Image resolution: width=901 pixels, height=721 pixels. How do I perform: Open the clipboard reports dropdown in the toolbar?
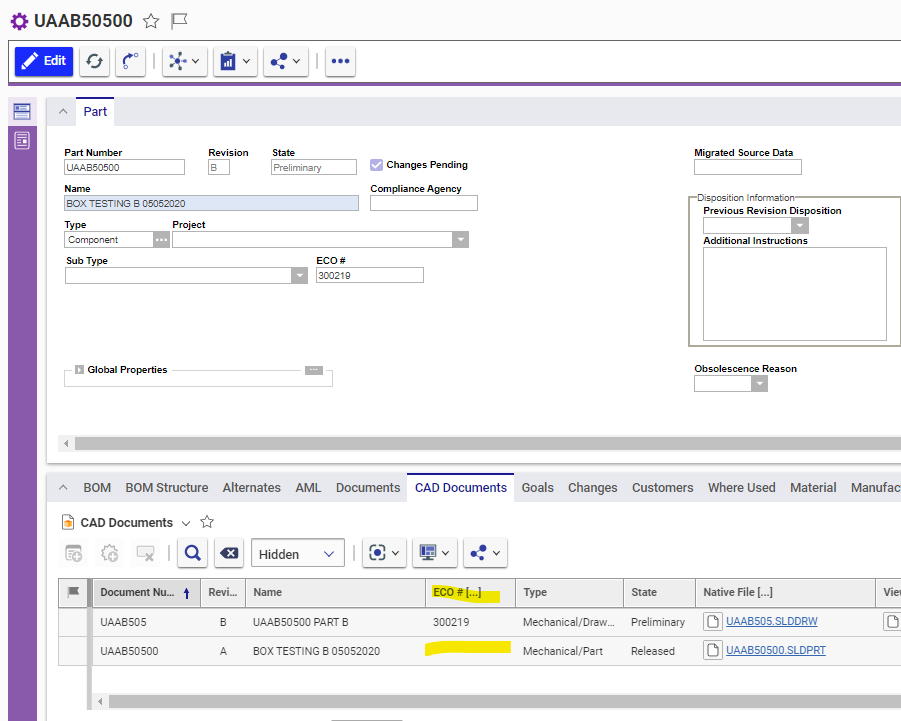pyautogui.click(x=234, y=61)
